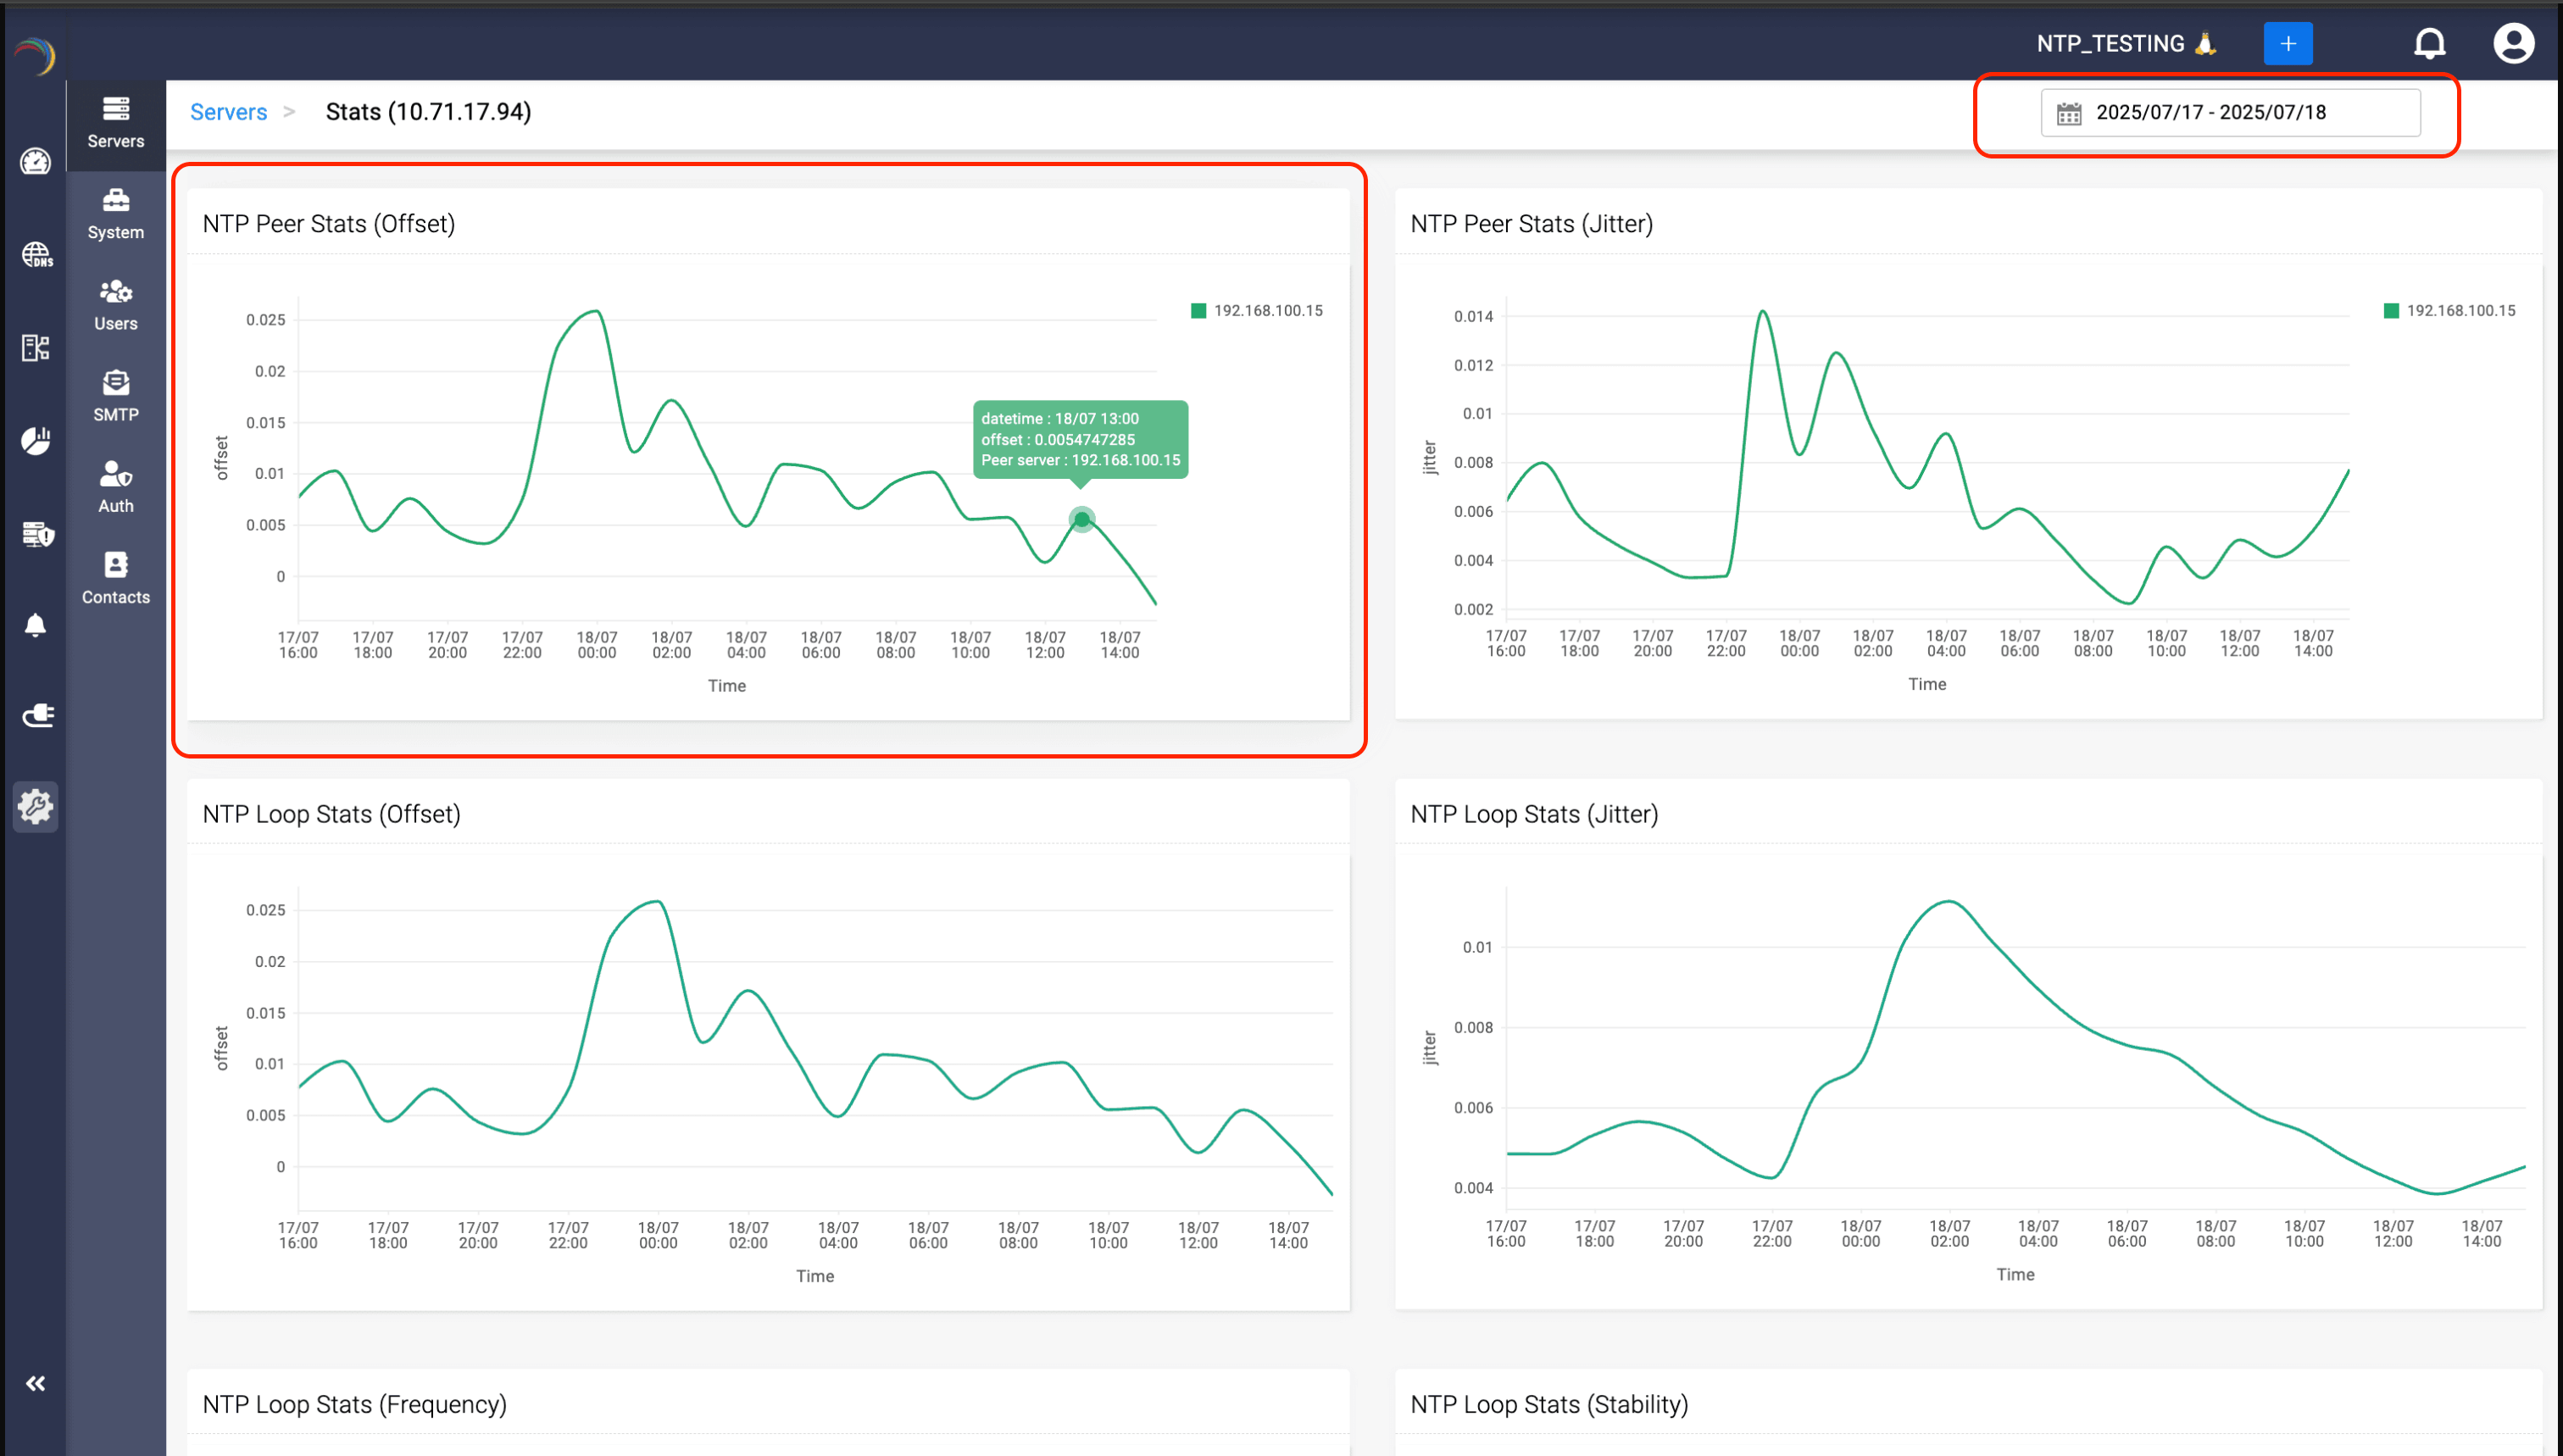The height and width of the screenshot is (1456, 2563).
Task: Click the Servers breadcrumb link
Action: pos(228,112)
